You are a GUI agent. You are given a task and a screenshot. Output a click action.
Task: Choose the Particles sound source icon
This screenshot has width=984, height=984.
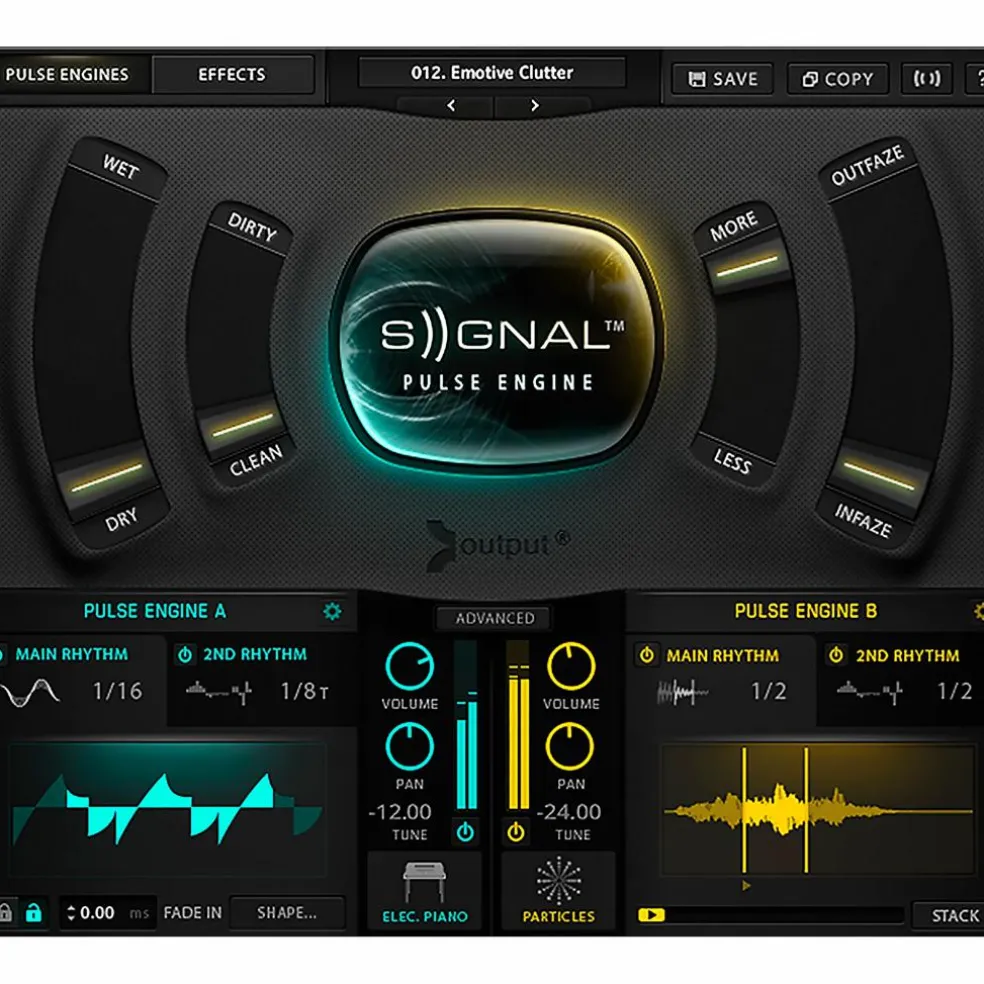[x=559, y=881]
